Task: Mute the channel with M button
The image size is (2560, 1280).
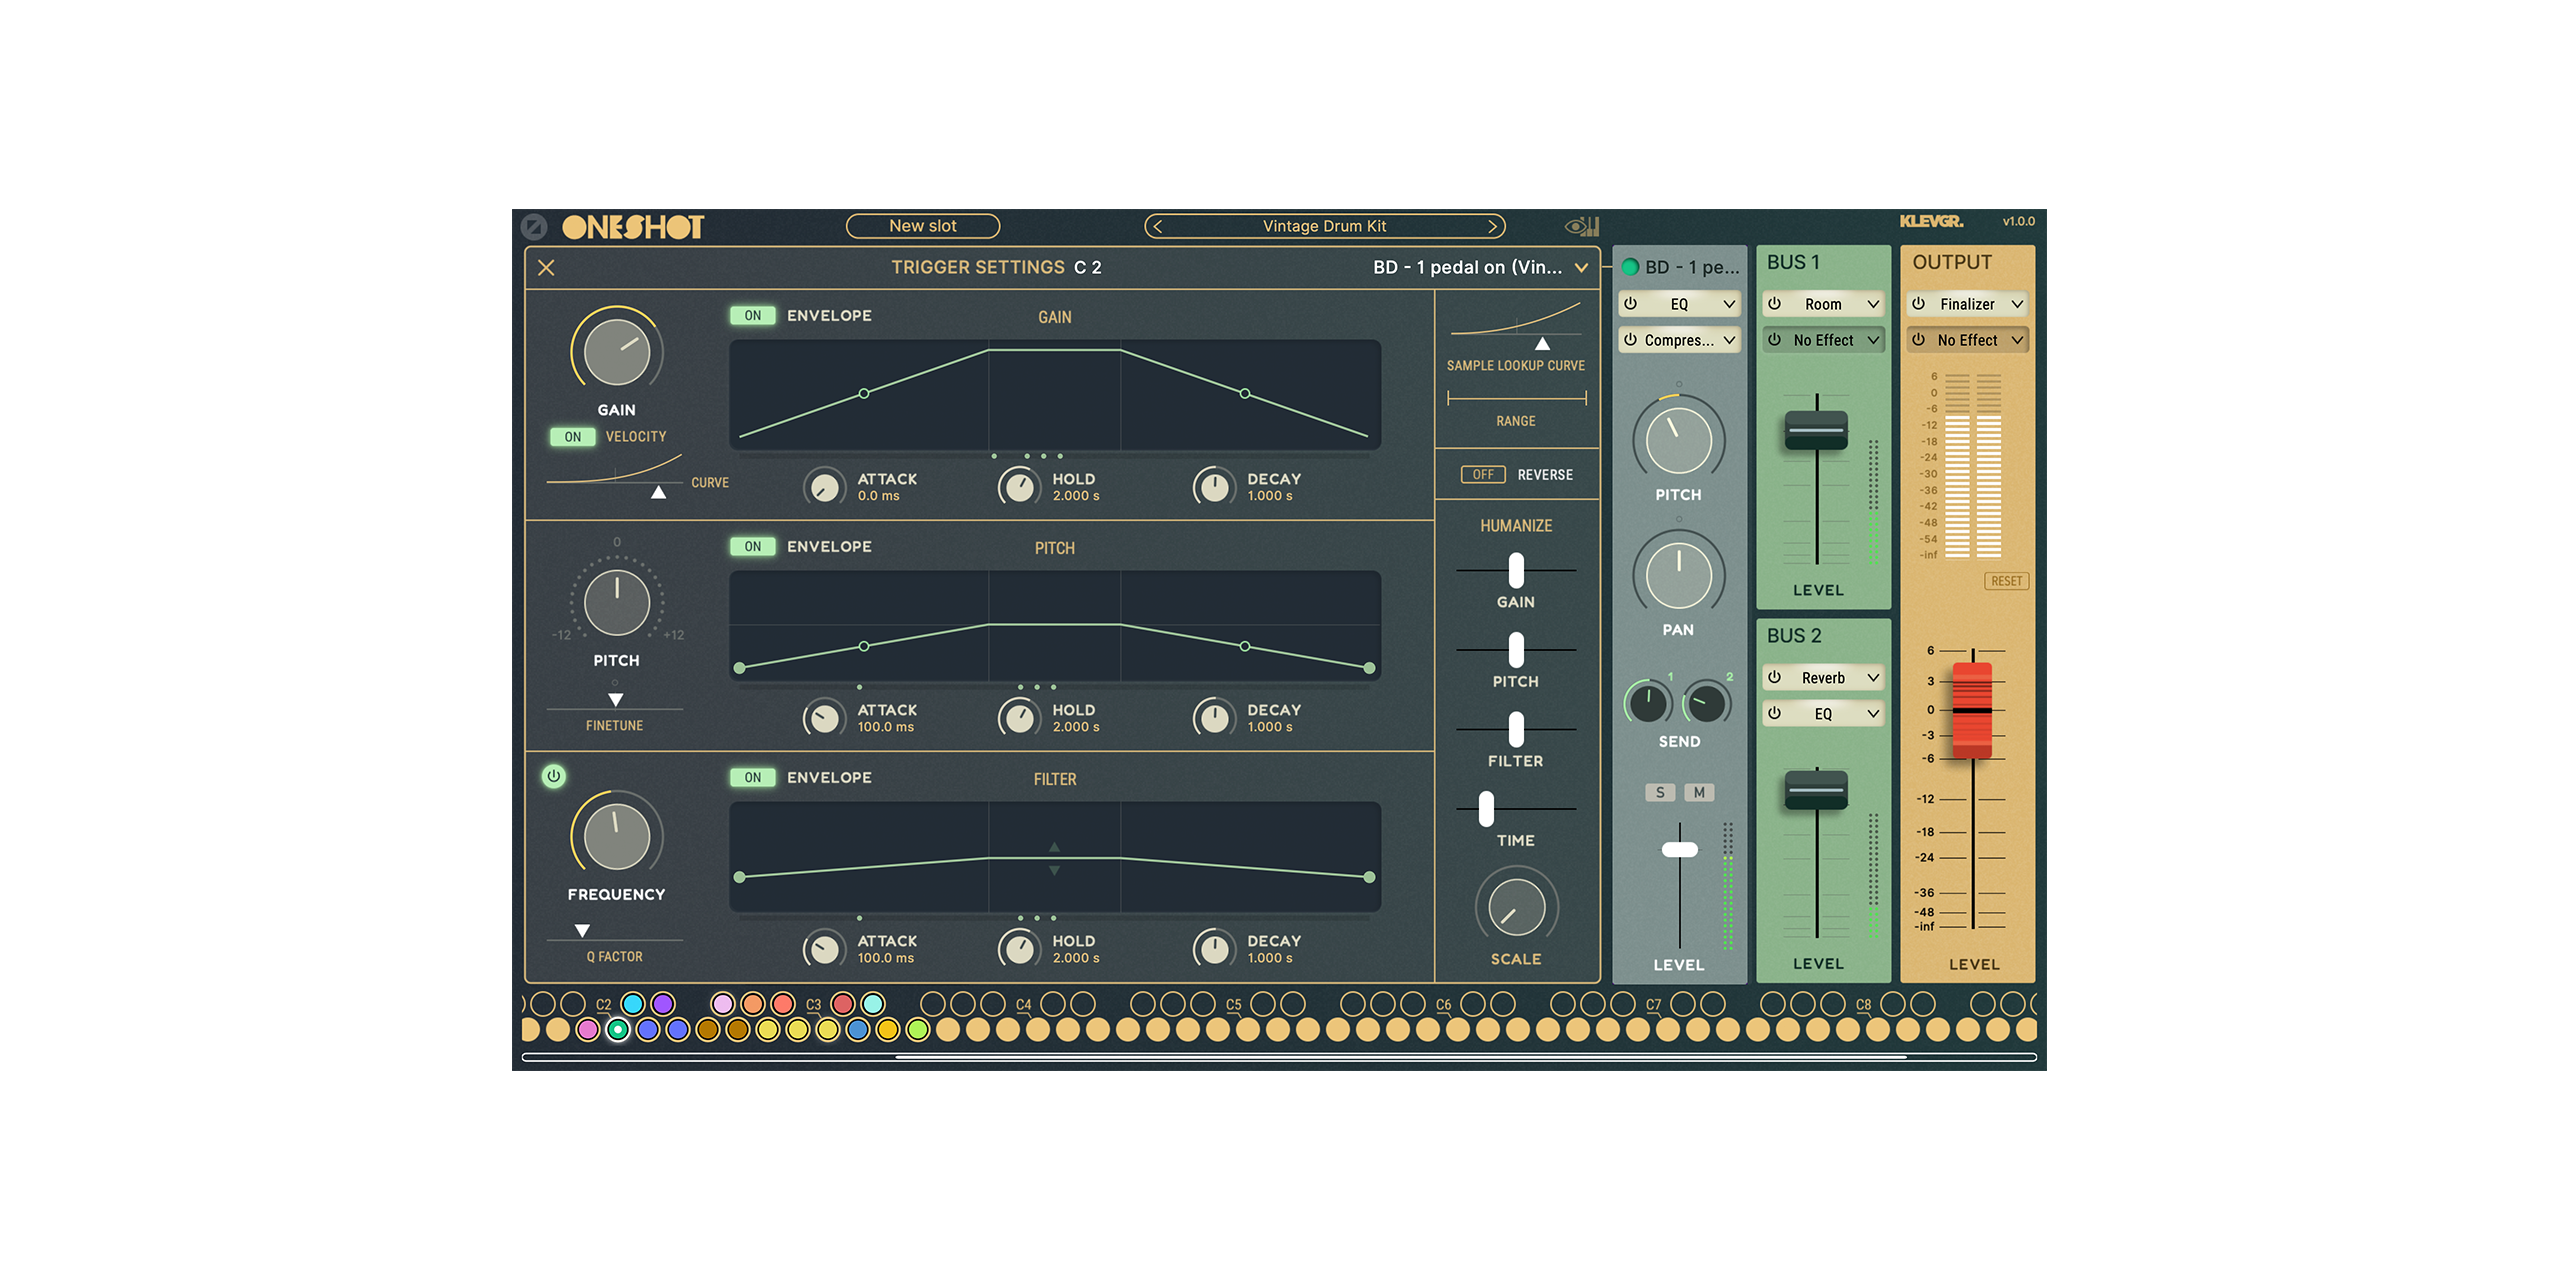Action: (x=1698, y=793)
